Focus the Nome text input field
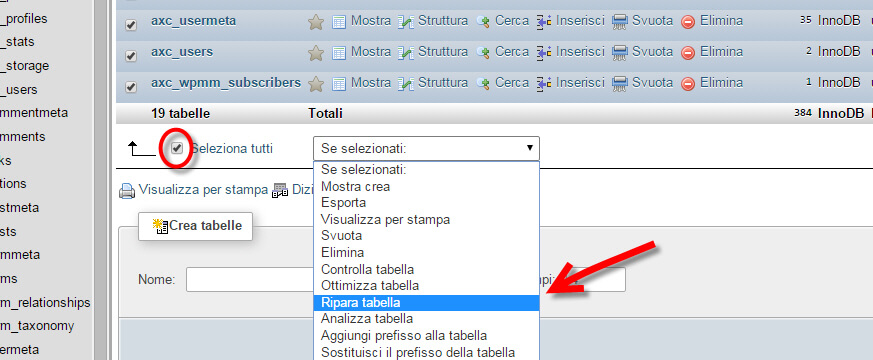Image resolution: width=873 pixels, height=360 pixels. pos(251,279)
